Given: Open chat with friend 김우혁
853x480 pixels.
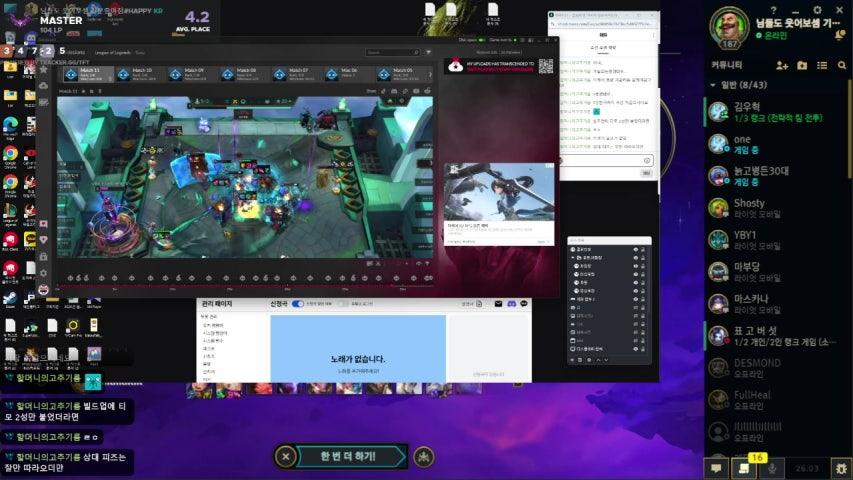Looking at the screenshot, I should (x=777, y=112).
